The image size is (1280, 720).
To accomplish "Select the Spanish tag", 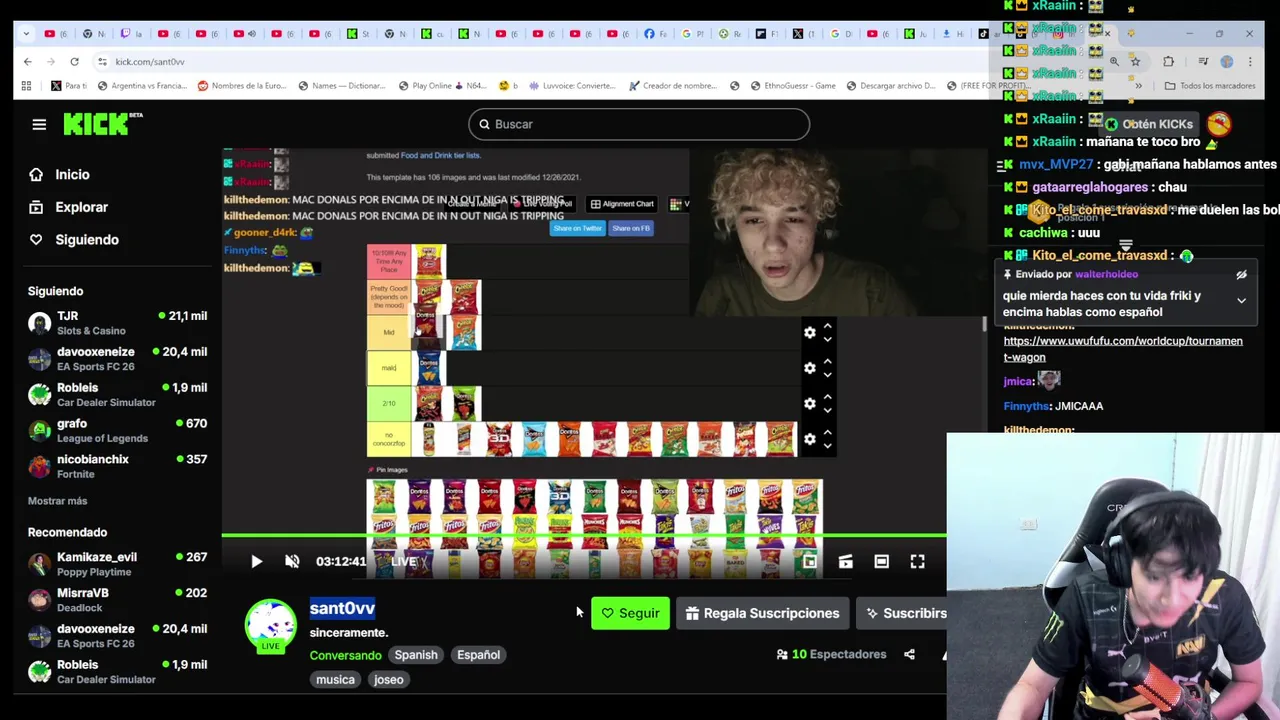I will (x=416, y=655).
